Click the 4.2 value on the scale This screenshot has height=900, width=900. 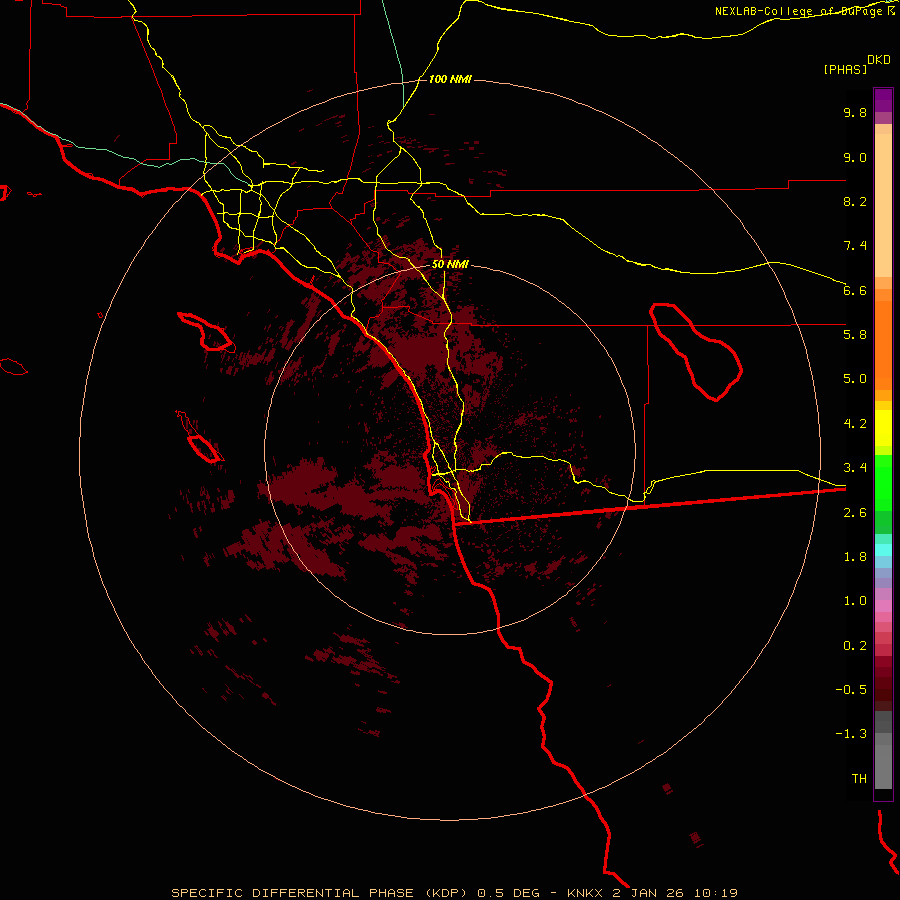855,424
